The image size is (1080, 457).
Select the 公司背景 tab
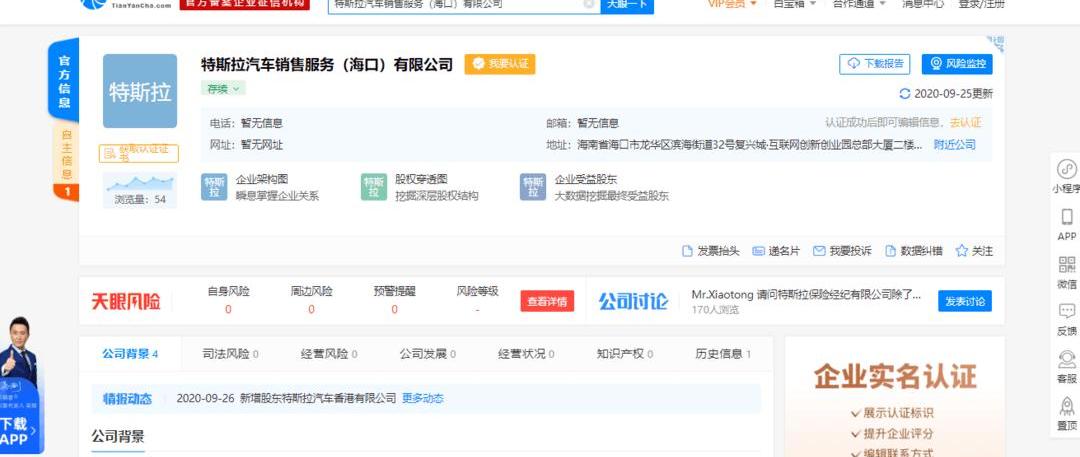pos(130,354)
